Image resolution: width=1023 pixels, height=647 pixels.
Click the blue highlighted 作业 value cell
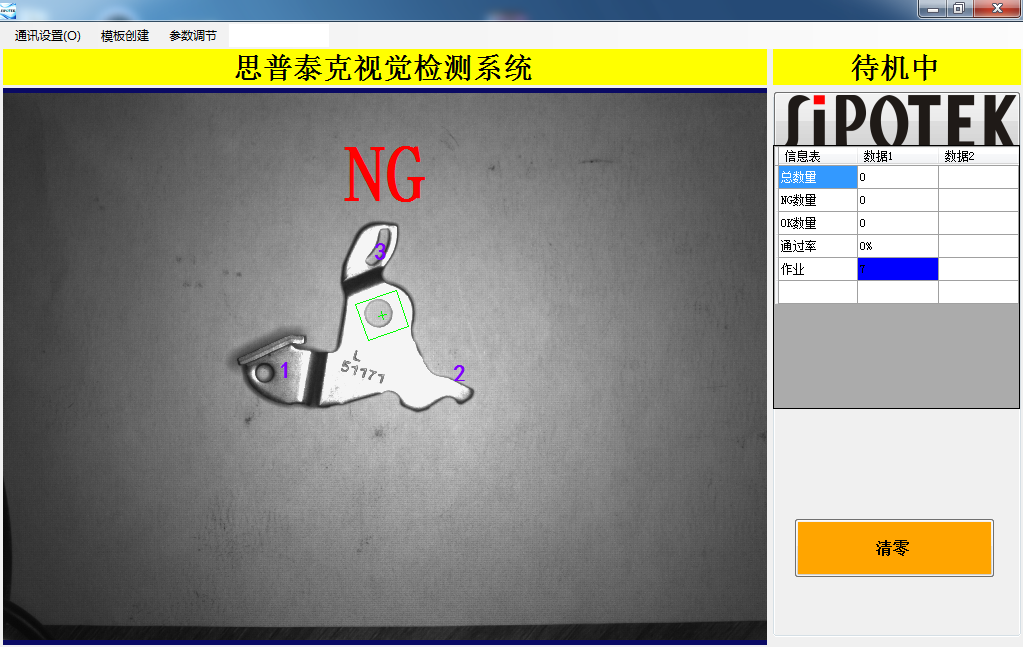(898, 269)
